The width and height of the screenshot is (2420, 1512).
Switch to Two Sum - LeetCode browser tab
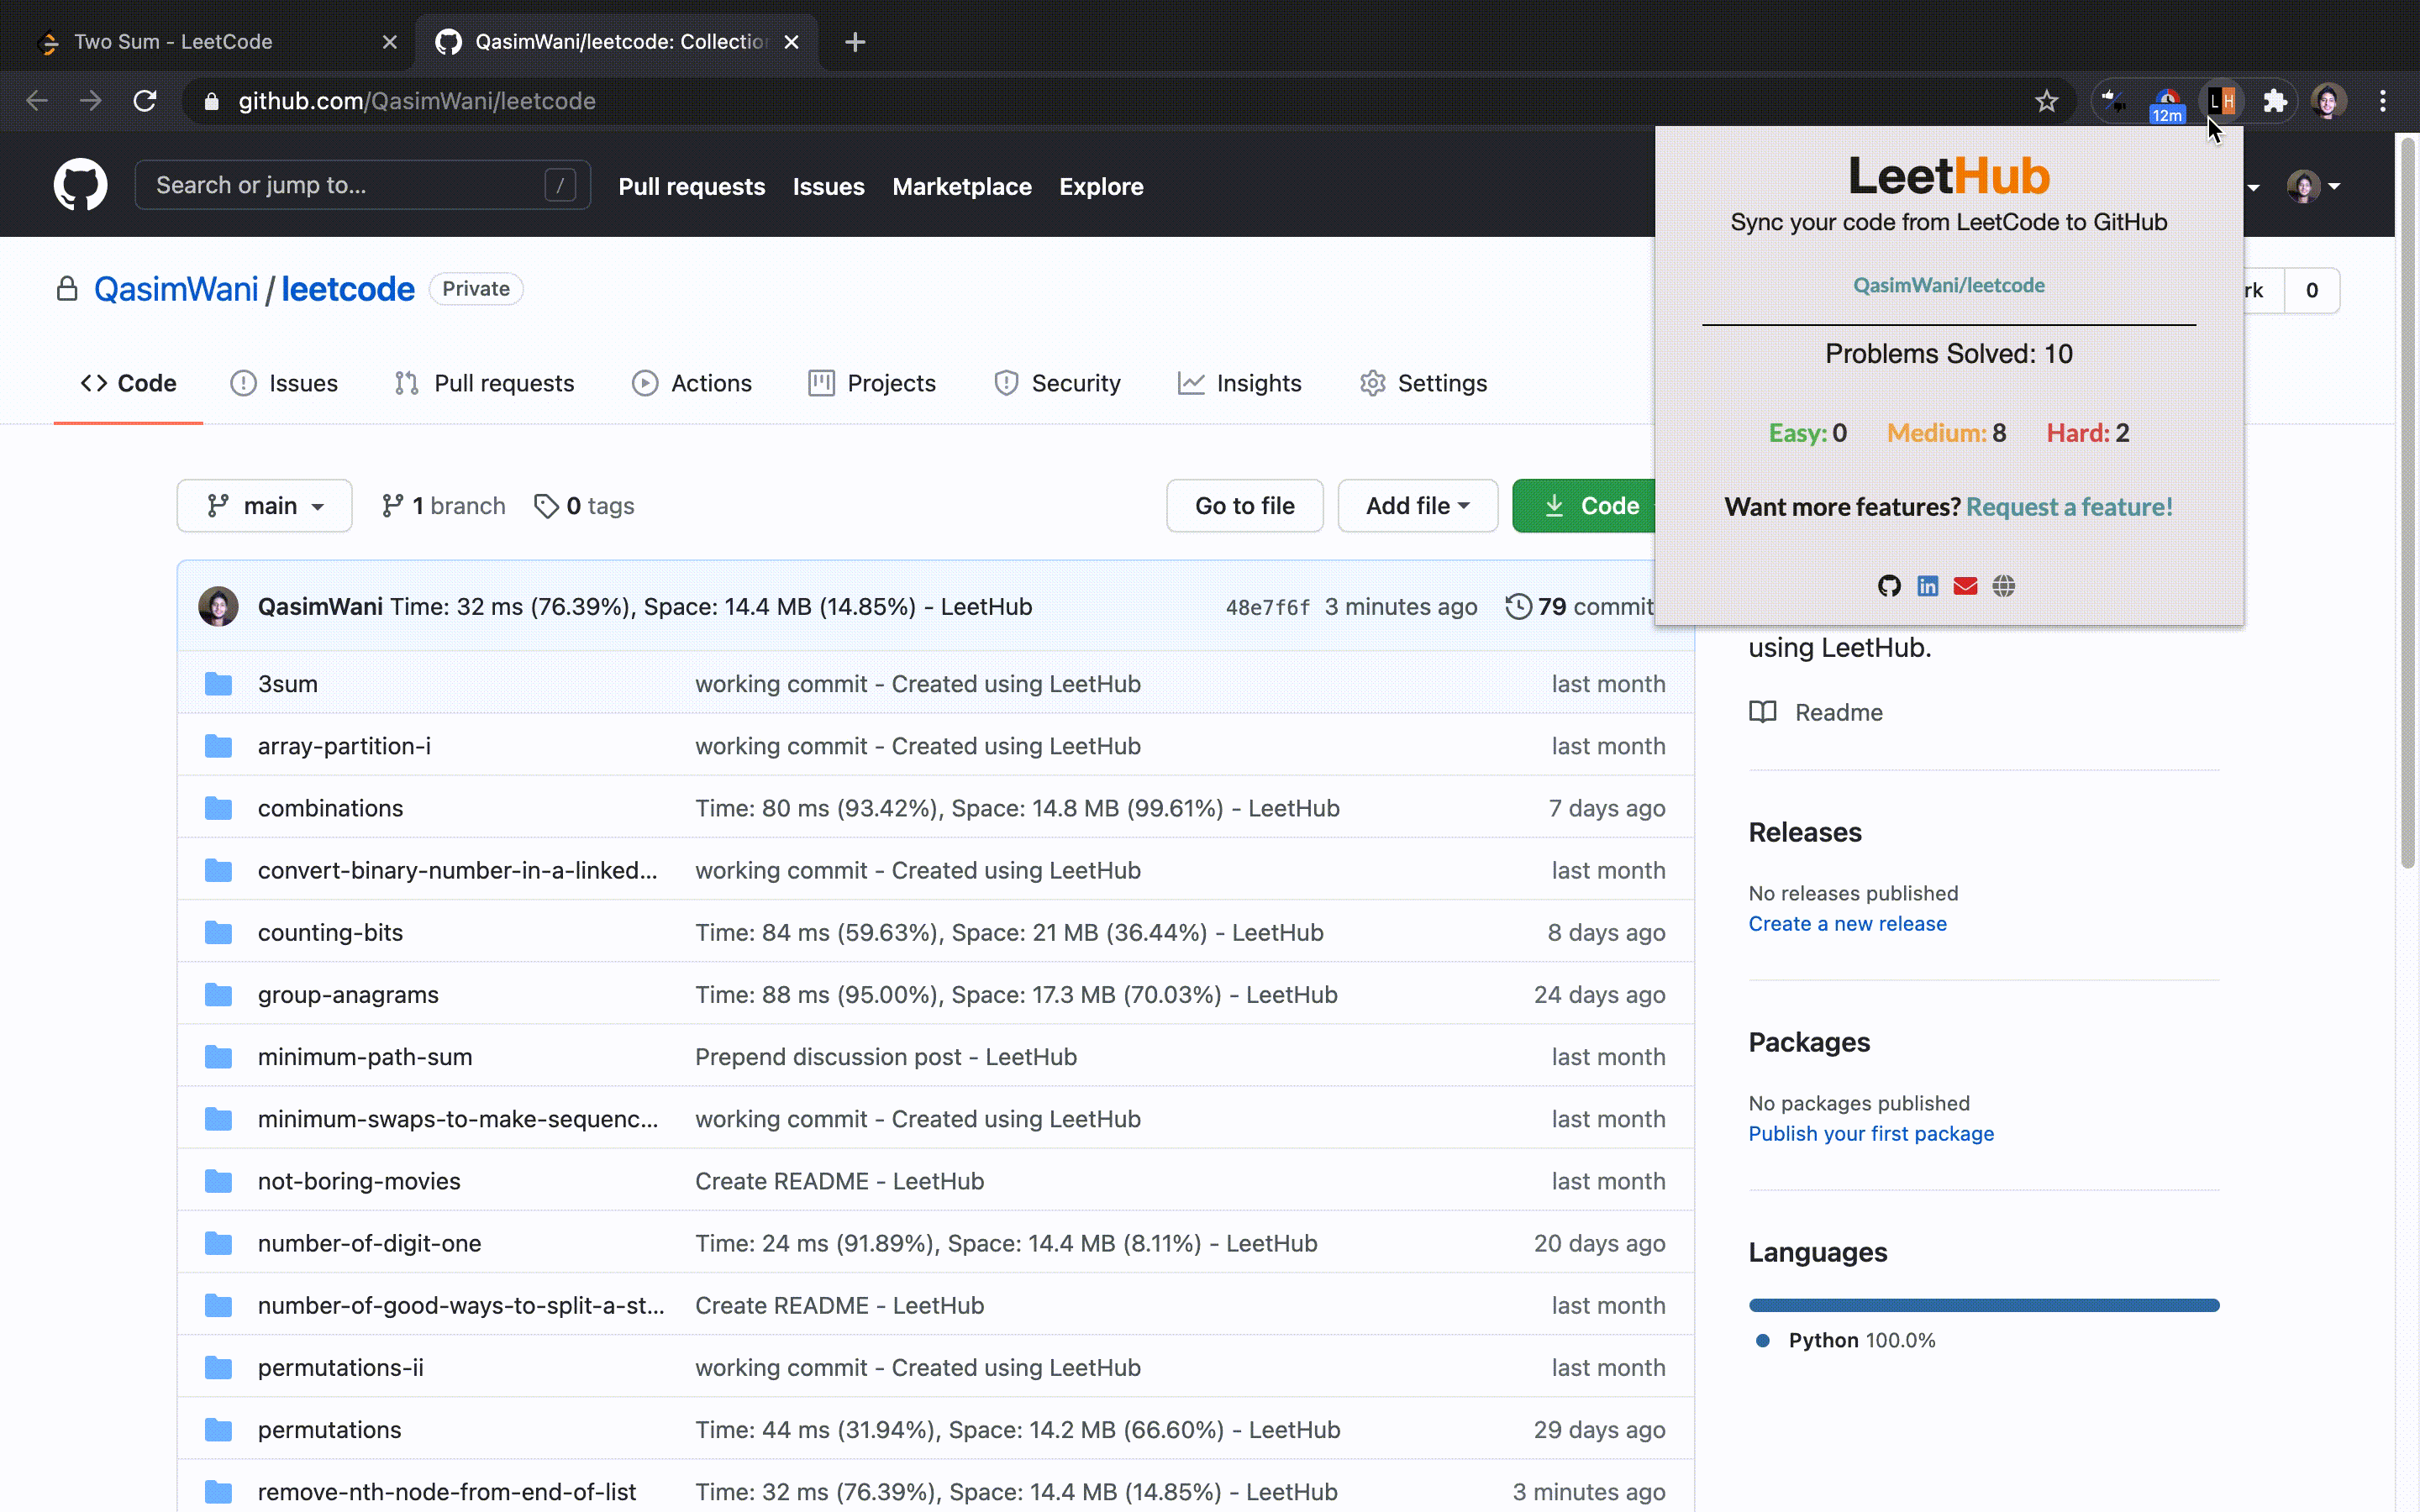click(x=174, y=42)
